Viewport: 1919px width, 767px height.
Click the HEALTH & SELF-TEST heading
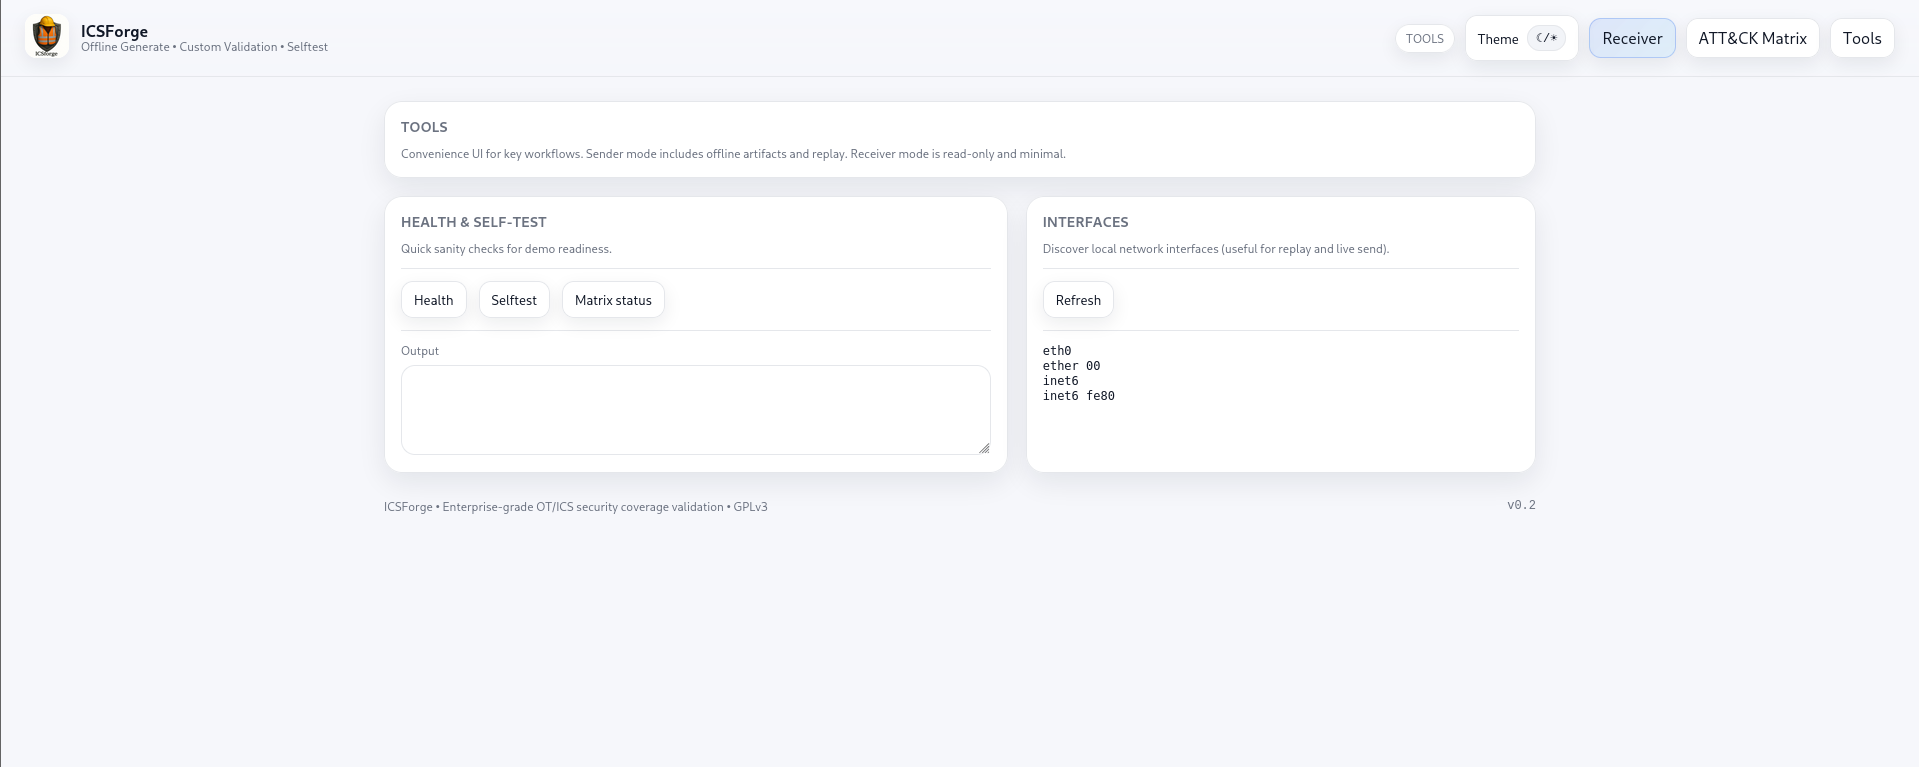(473, 222)
